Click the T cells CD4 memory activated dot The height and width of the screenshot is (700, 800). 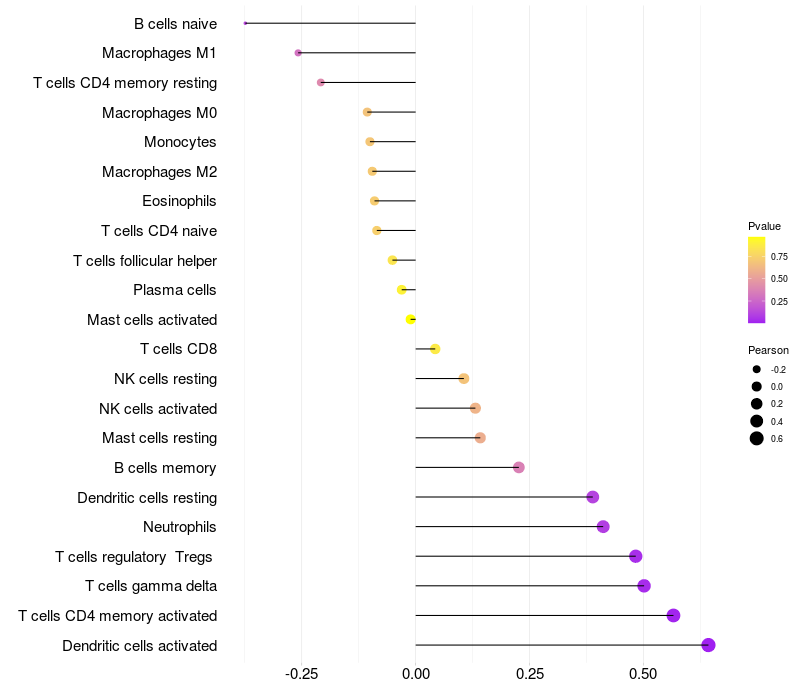click(673, 615)
